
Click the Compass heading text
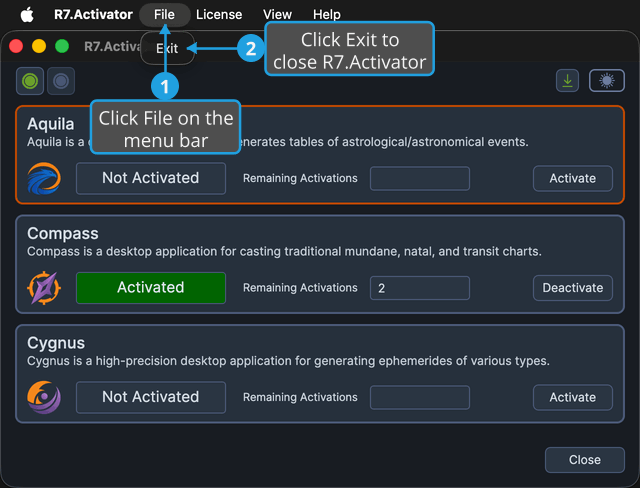pos(63,233)
